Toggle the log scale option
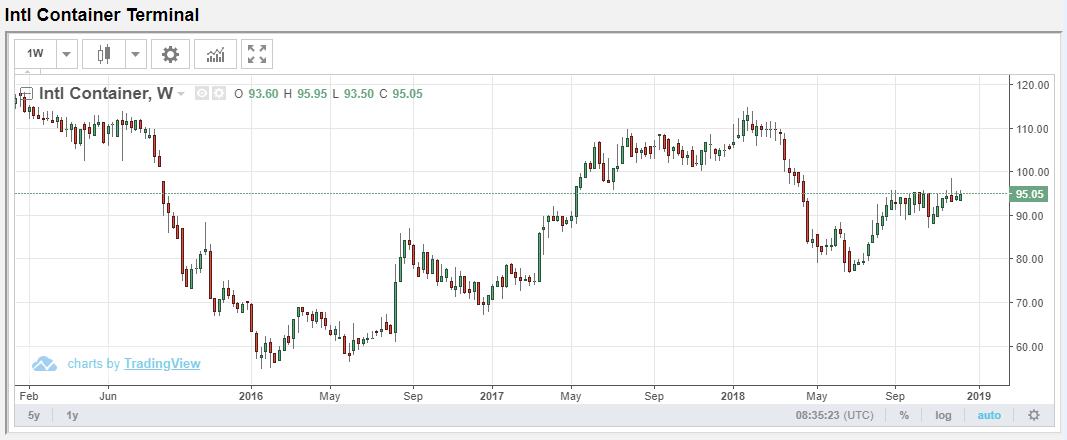This screenshot has height=440, width=1067. 943,415
